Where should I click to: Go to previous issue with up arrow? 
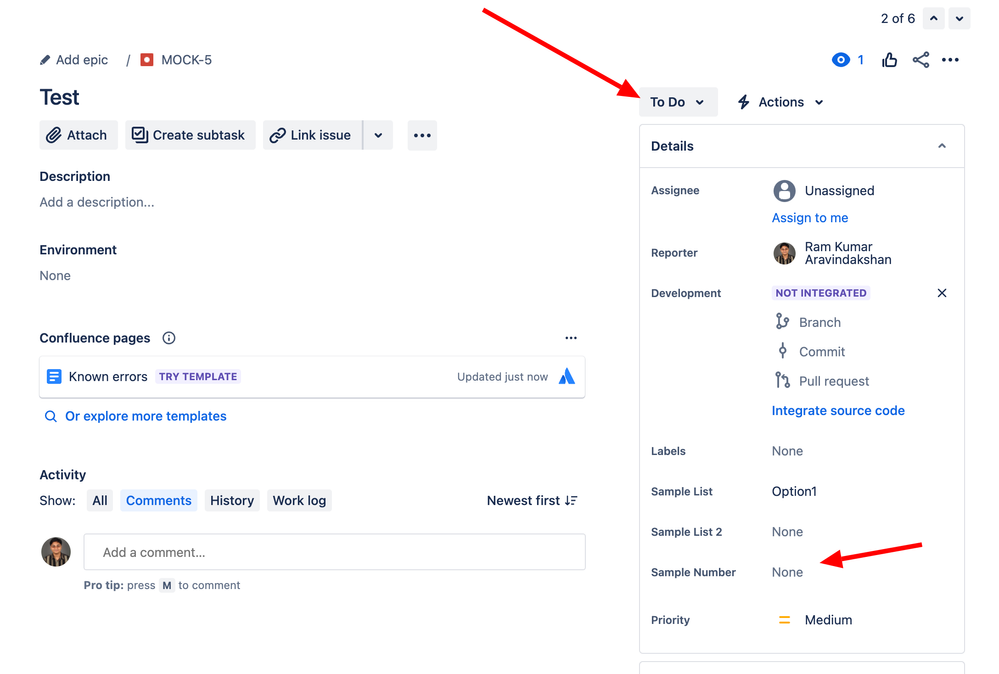click(933, 18)
